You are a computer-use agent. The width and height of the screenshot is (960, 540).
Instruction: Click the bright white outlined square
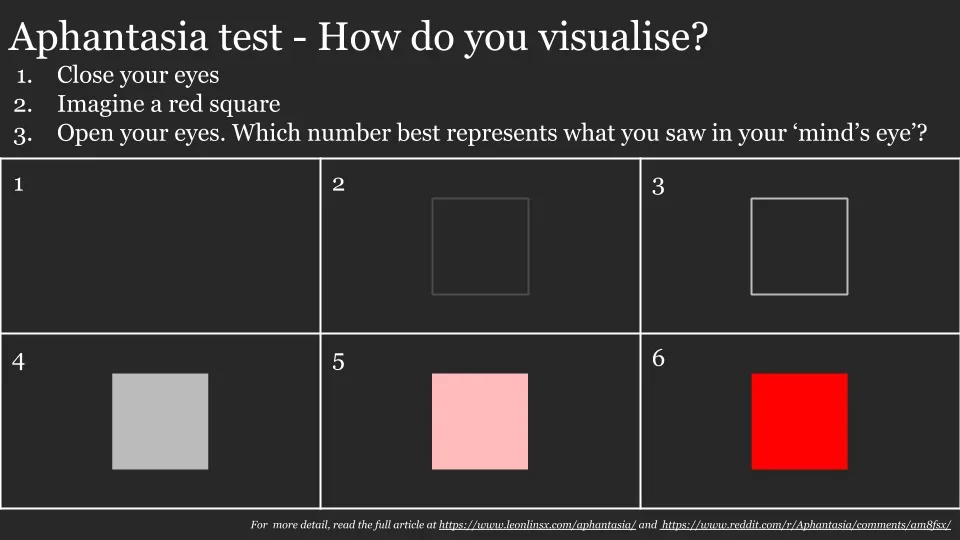point(799,246)
